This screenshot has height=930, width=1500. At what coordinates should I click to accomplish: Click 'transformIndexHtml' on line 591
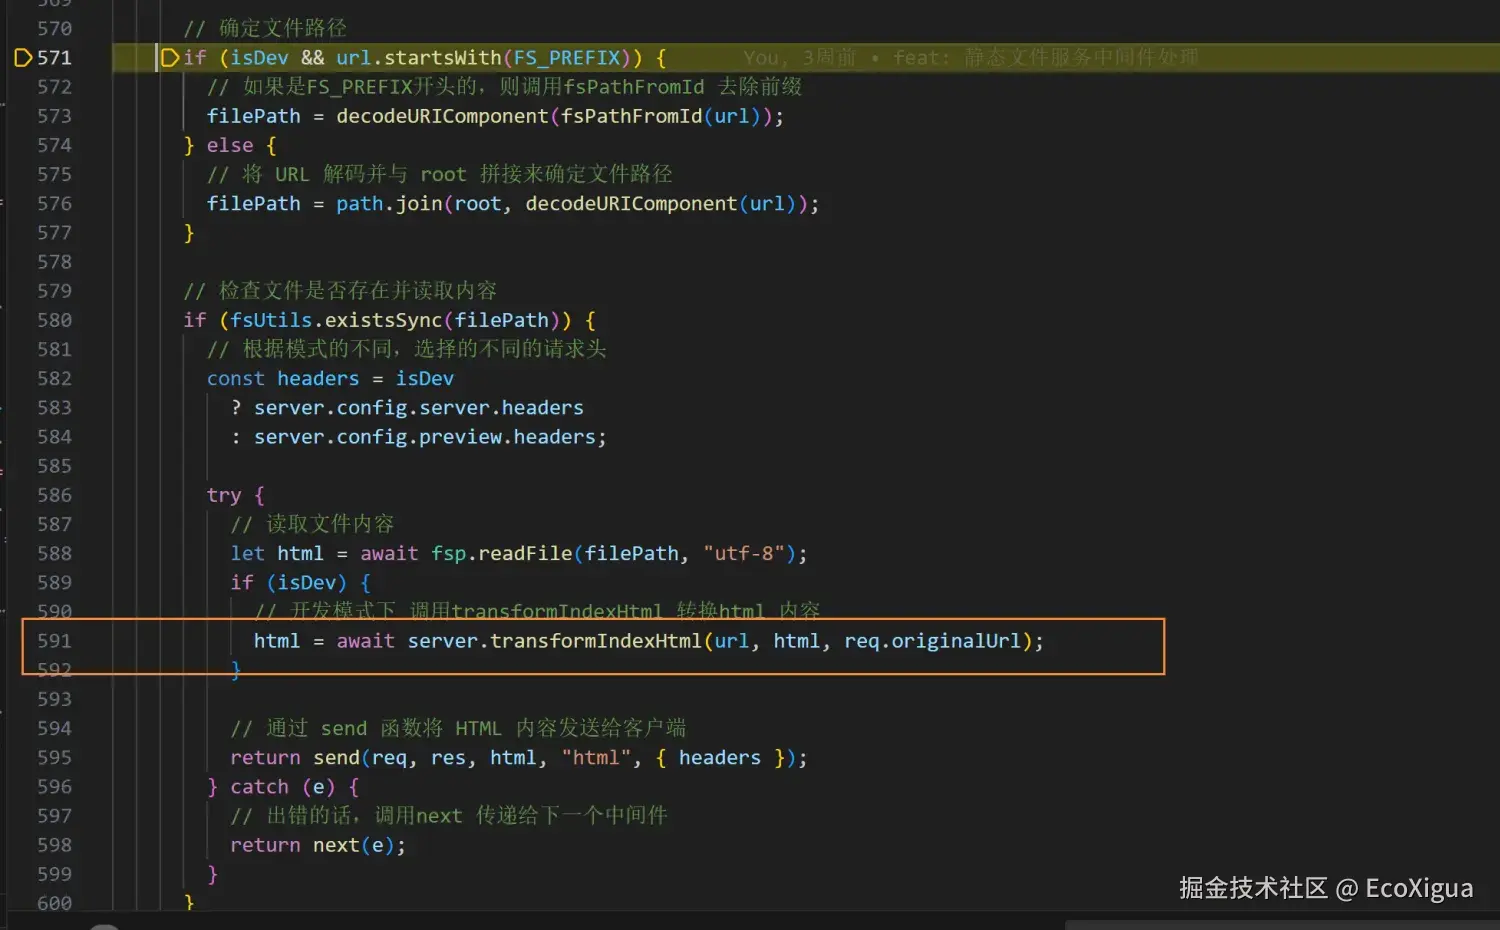pyautogui.click(x=596, y=641)
